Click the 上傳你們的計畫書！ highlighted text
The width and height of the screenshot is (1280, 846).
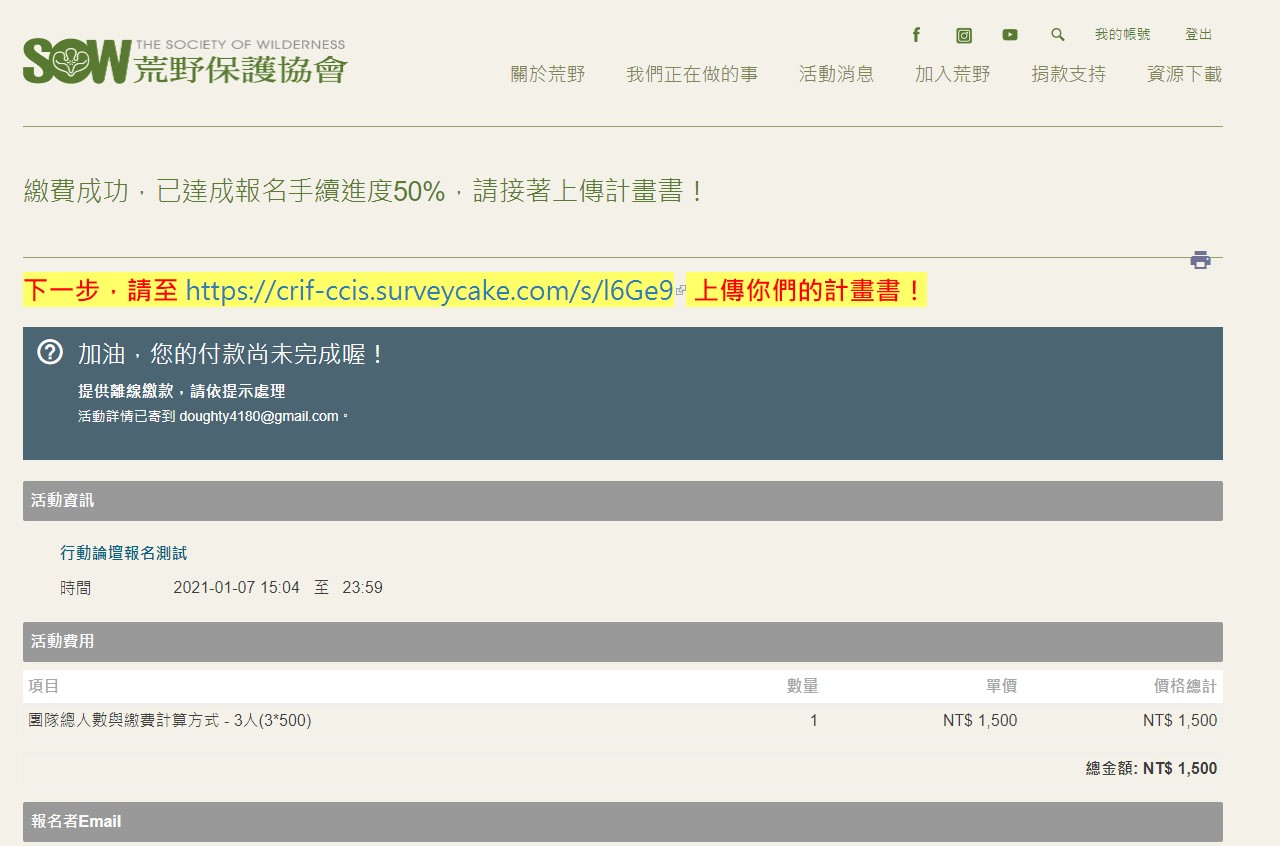(808, 291)
